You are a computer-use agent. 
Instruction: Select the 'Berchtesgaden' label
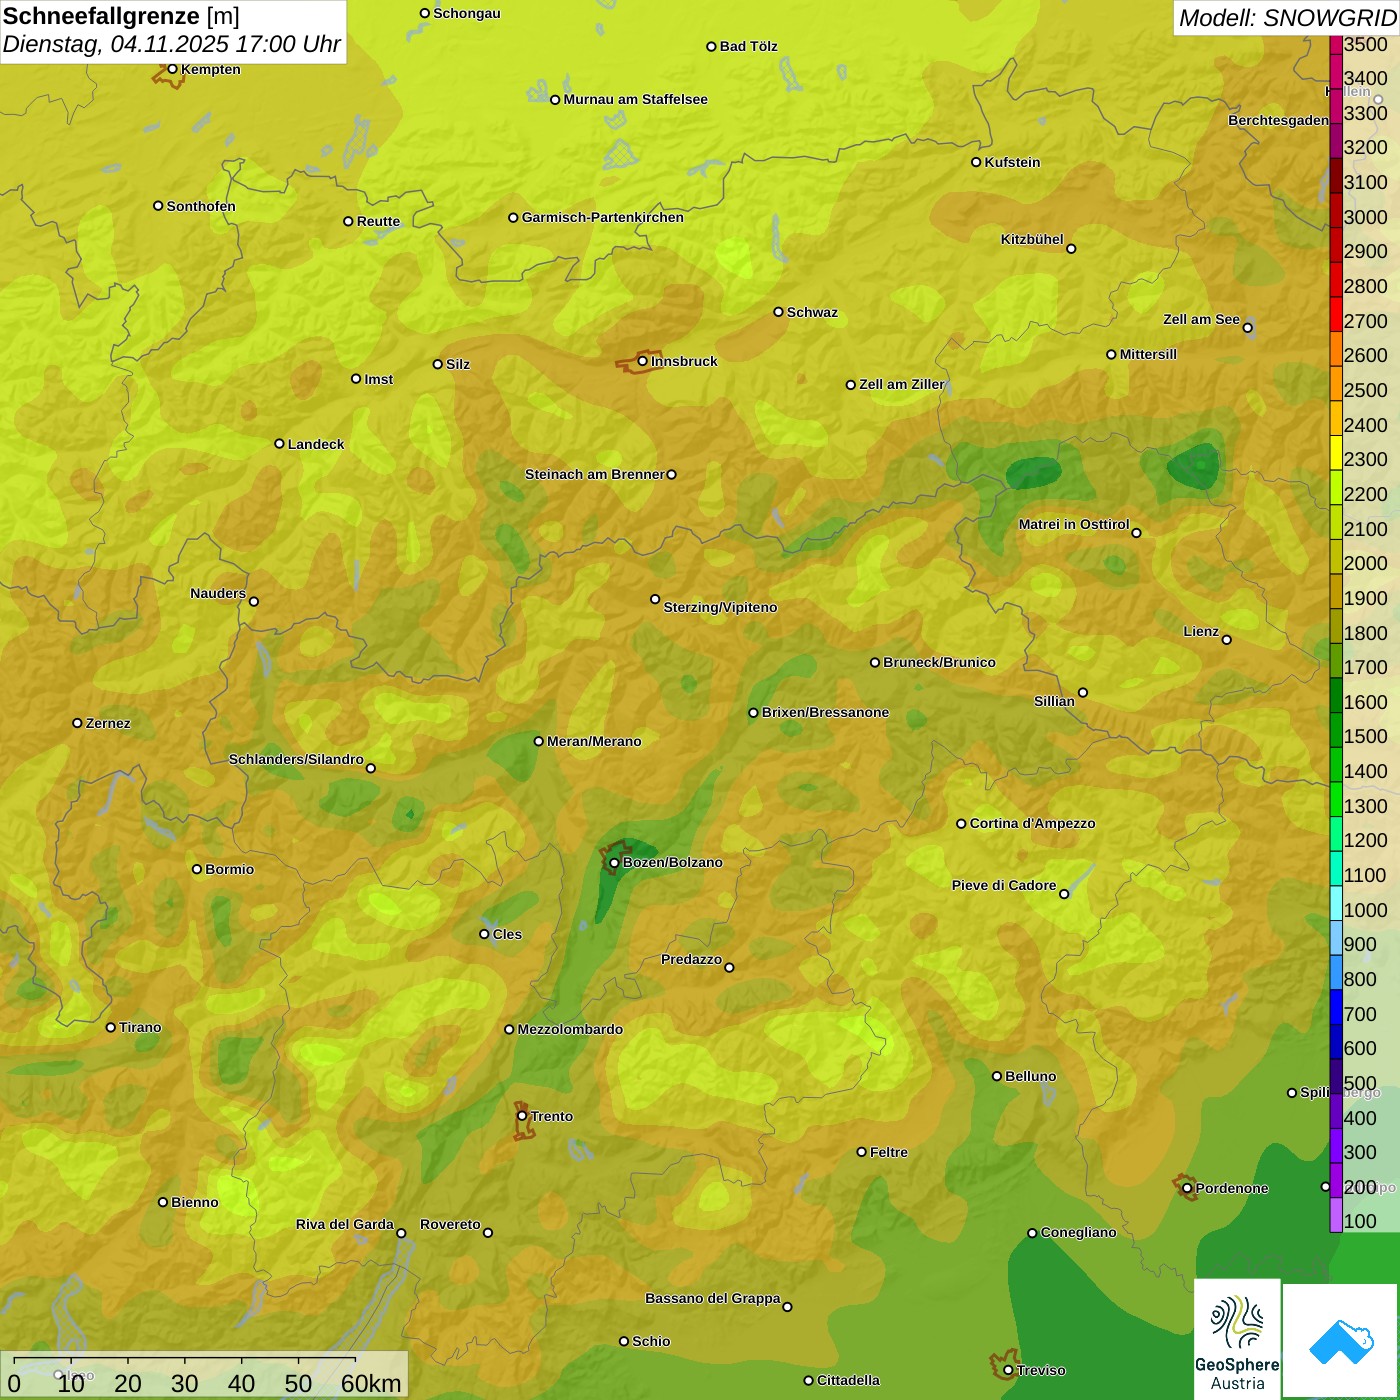coord(1279,120)
